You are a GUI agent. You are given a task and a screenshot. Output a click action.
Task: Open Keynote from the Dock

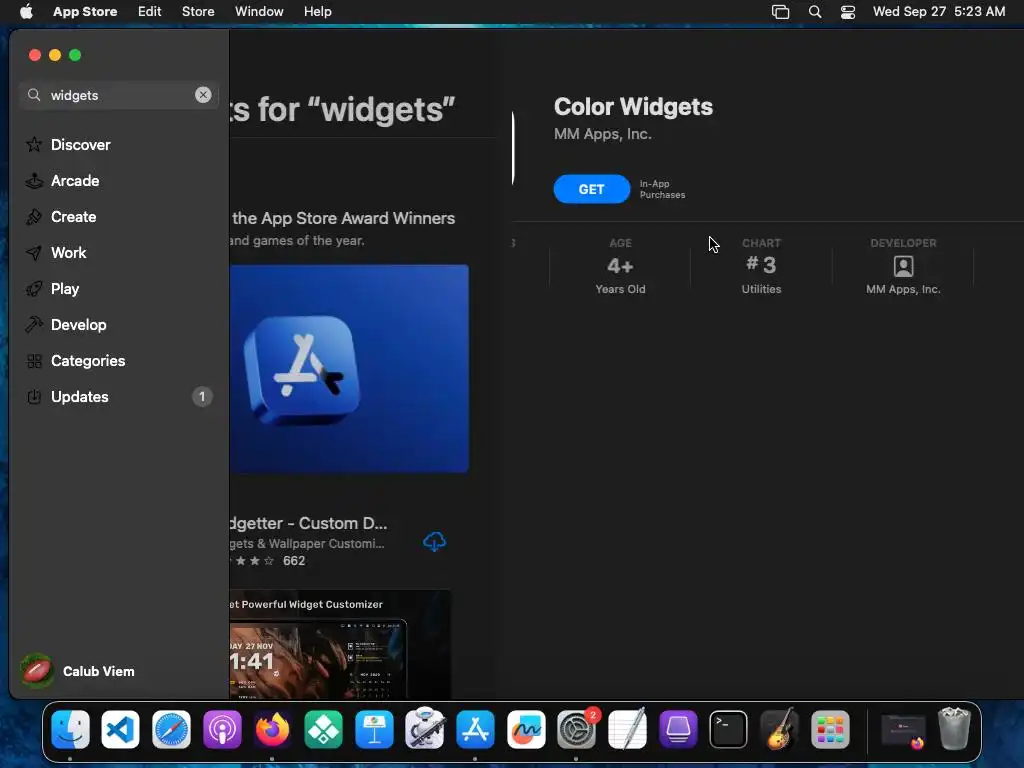click(374, 729)
